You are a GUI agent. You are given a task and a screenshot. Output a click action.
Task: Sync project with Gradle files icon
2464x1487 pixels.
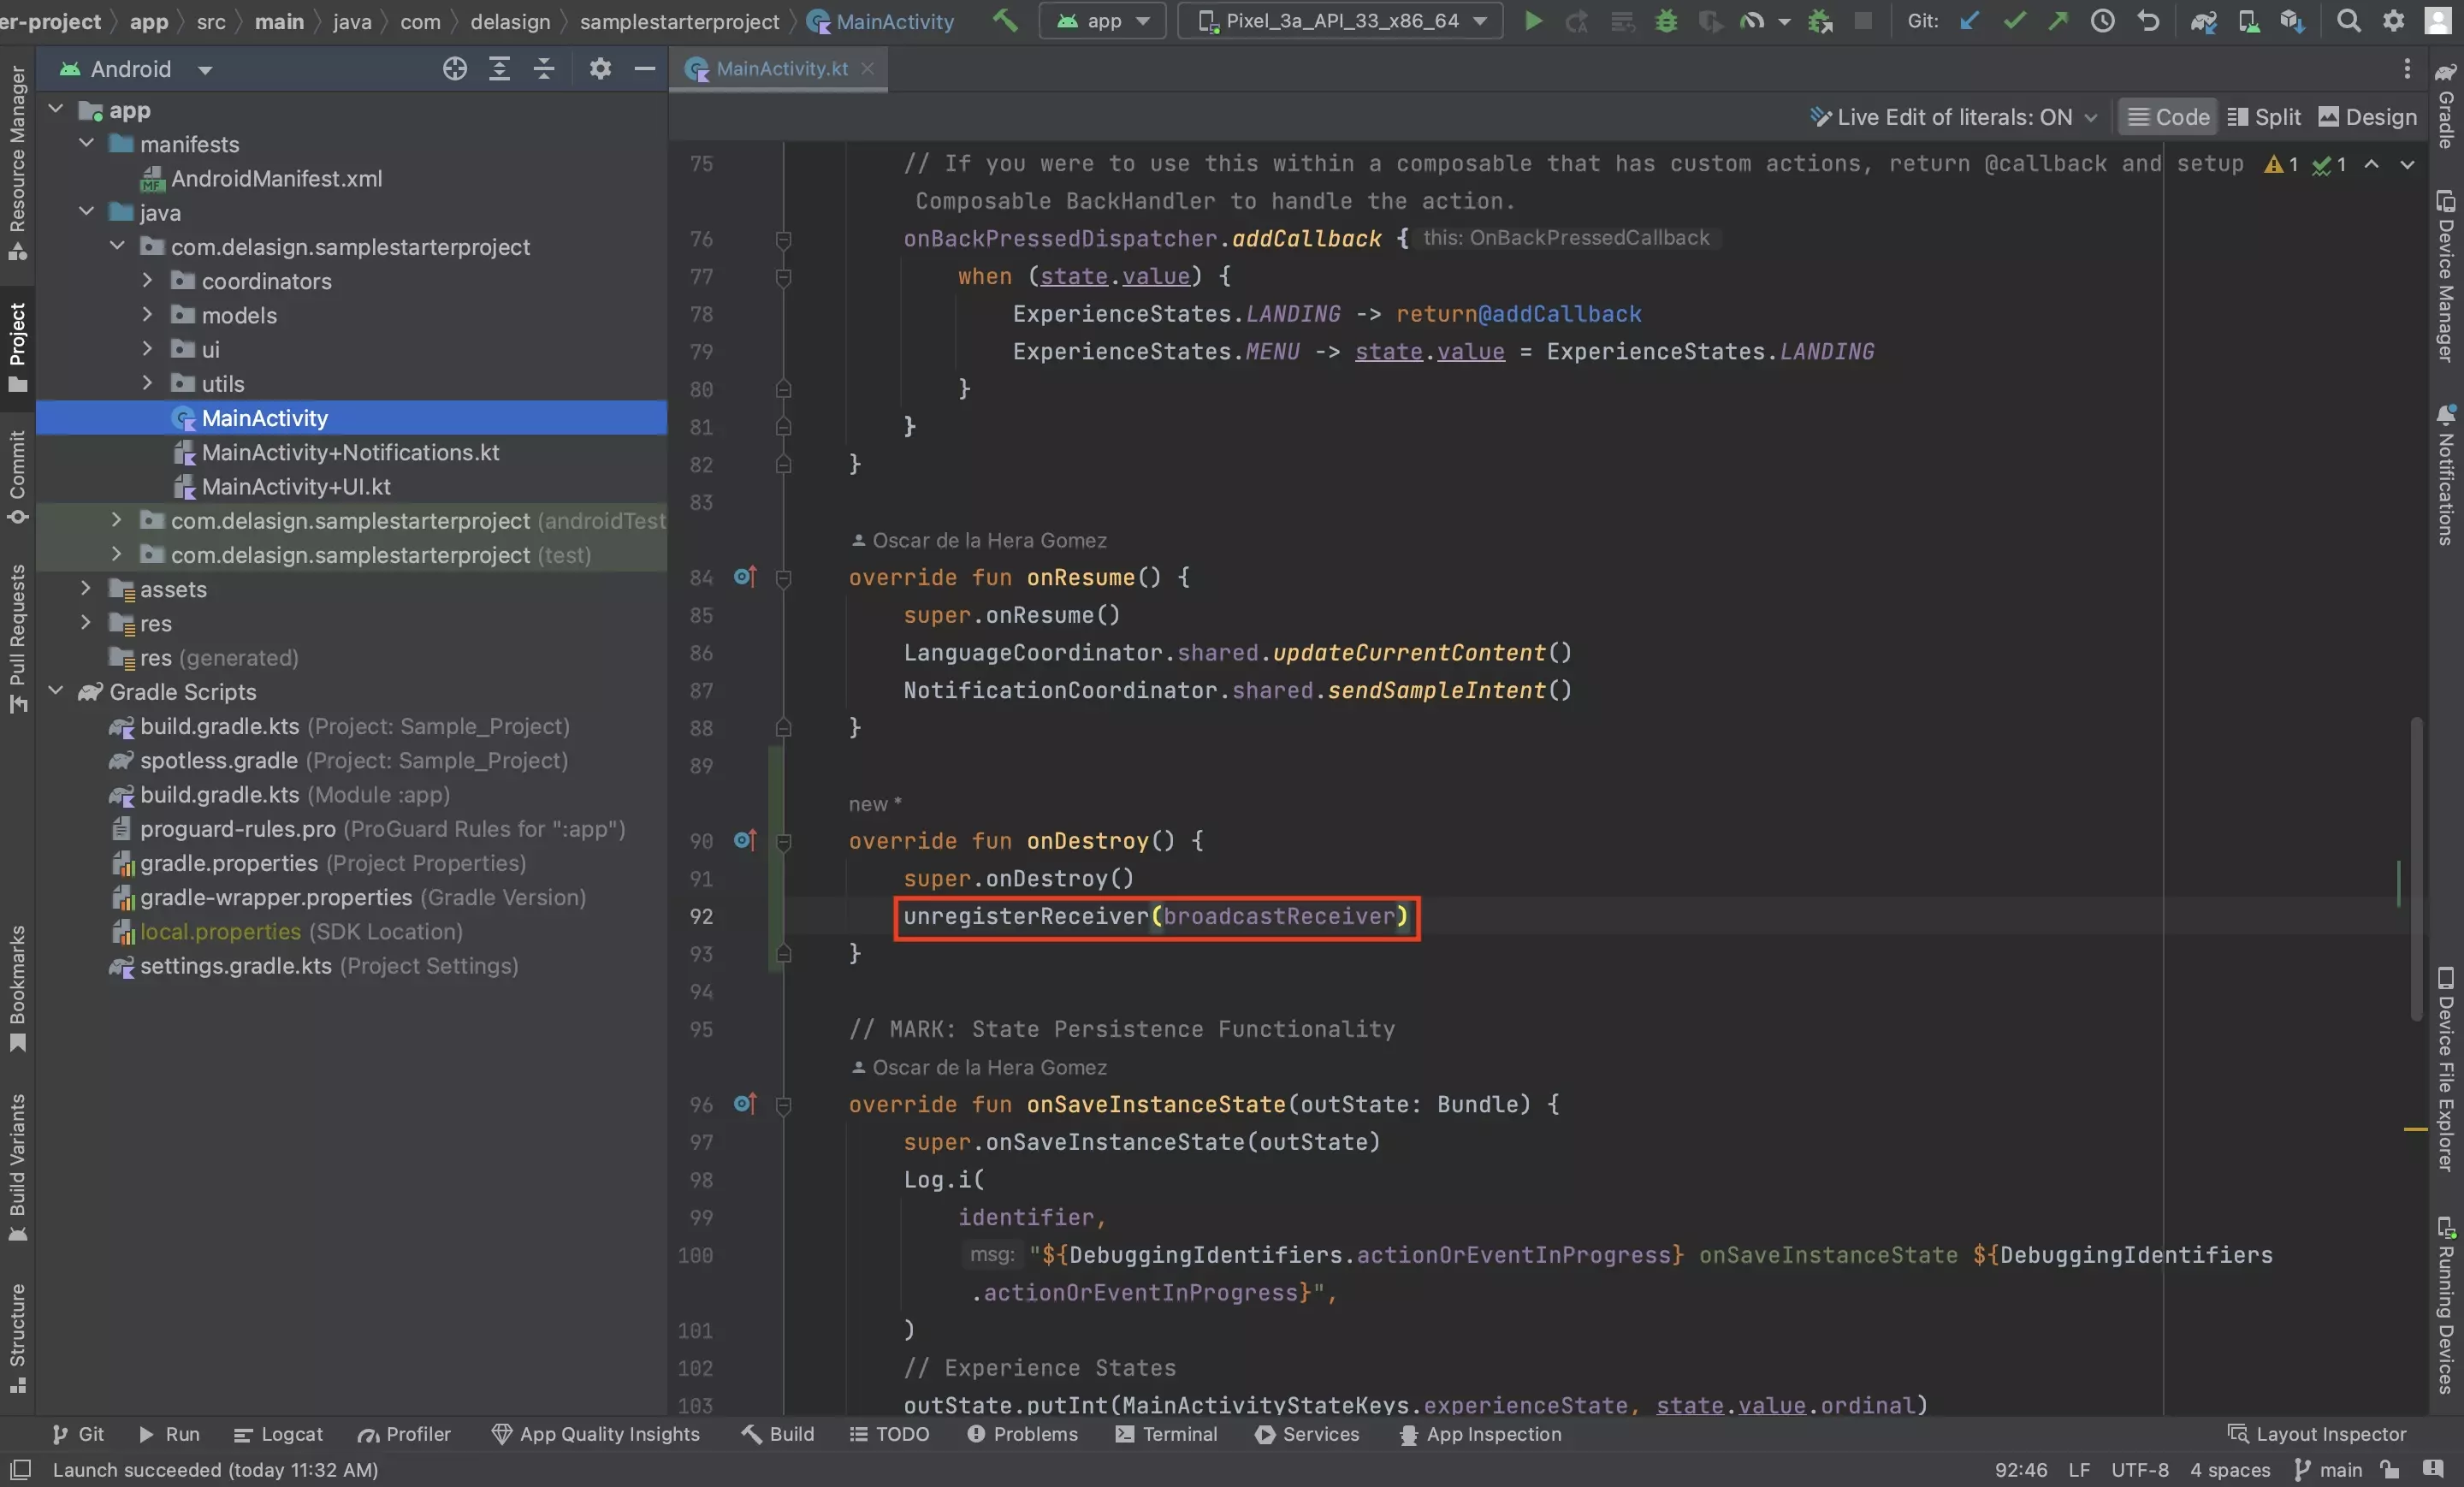click(2204, 21)
